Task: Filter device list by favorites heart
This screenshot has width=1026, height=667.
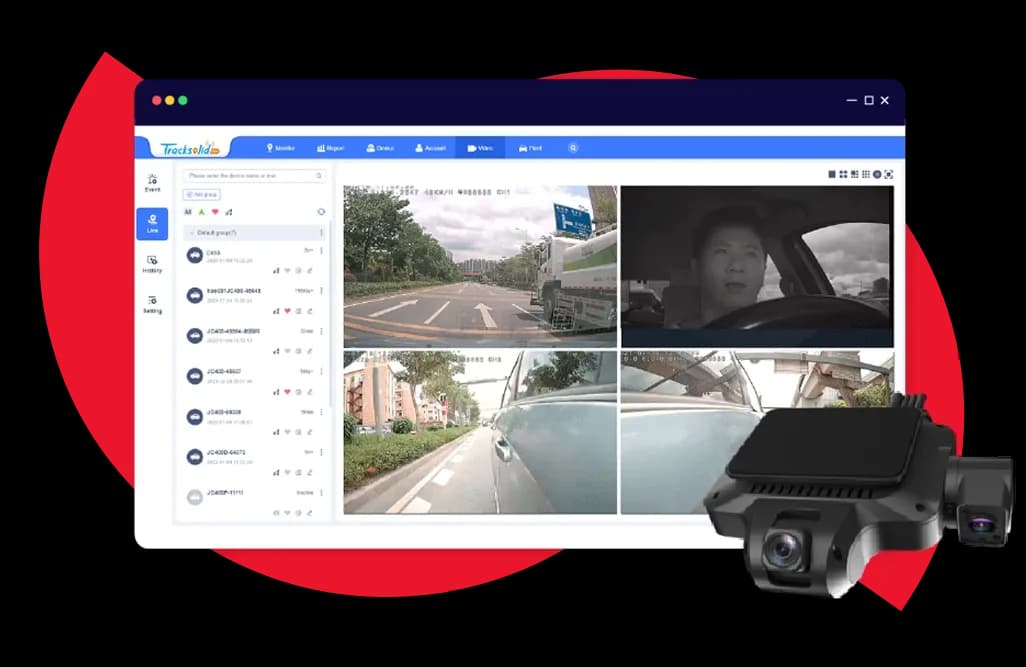Action: pos(215,212)
